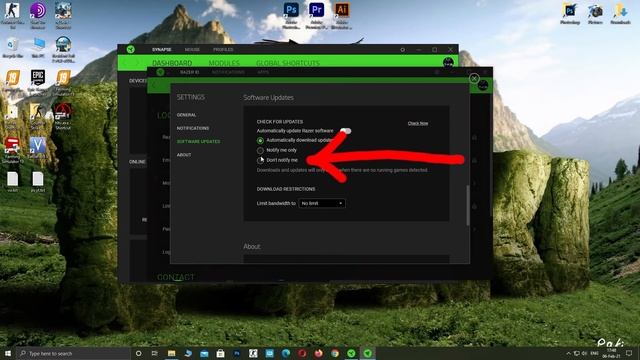640x360 pixels.
Task: Open Notifications settings section
Action: point(193,128)
